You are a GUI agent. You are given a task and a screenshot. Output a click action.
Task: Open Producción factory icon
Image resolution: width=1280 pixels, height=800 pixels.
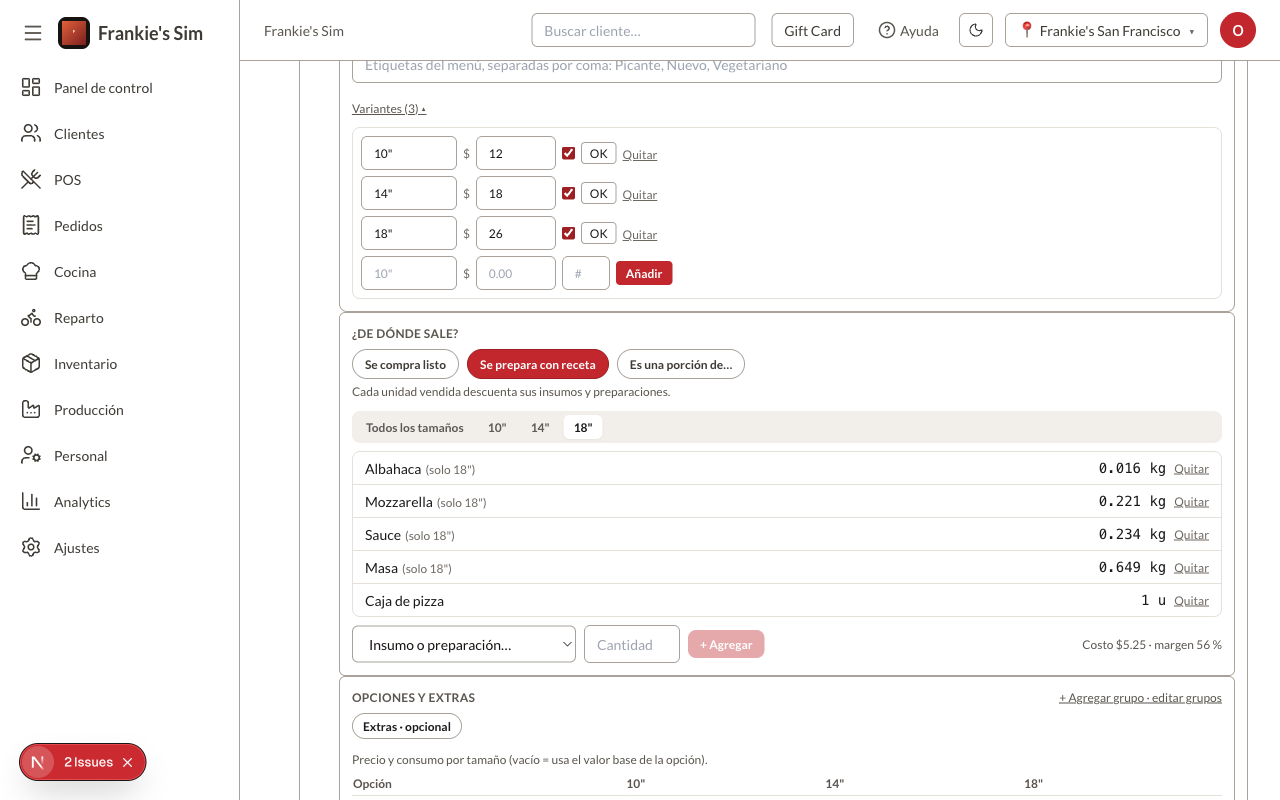pyautogui.click(x=31, y=410)
